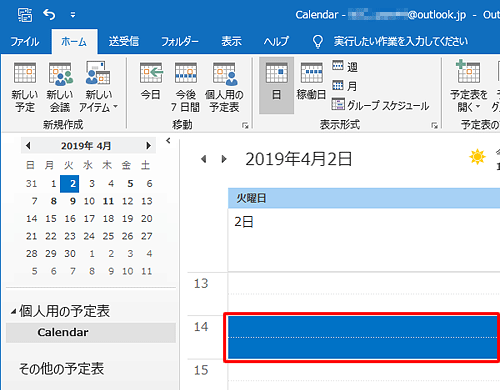The image size is (500, 390).
Task: Click the Undo arrow in the quick access toolbar
Action: [x=49, y=15]
